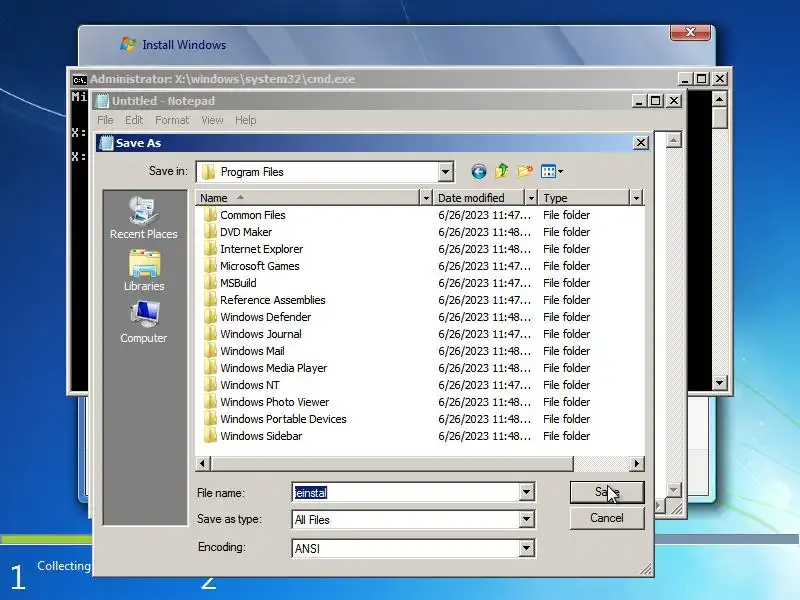Maximize the Notepad window
Image resolution: width=800 pixels, height=600 pixels.
[656, 101]
